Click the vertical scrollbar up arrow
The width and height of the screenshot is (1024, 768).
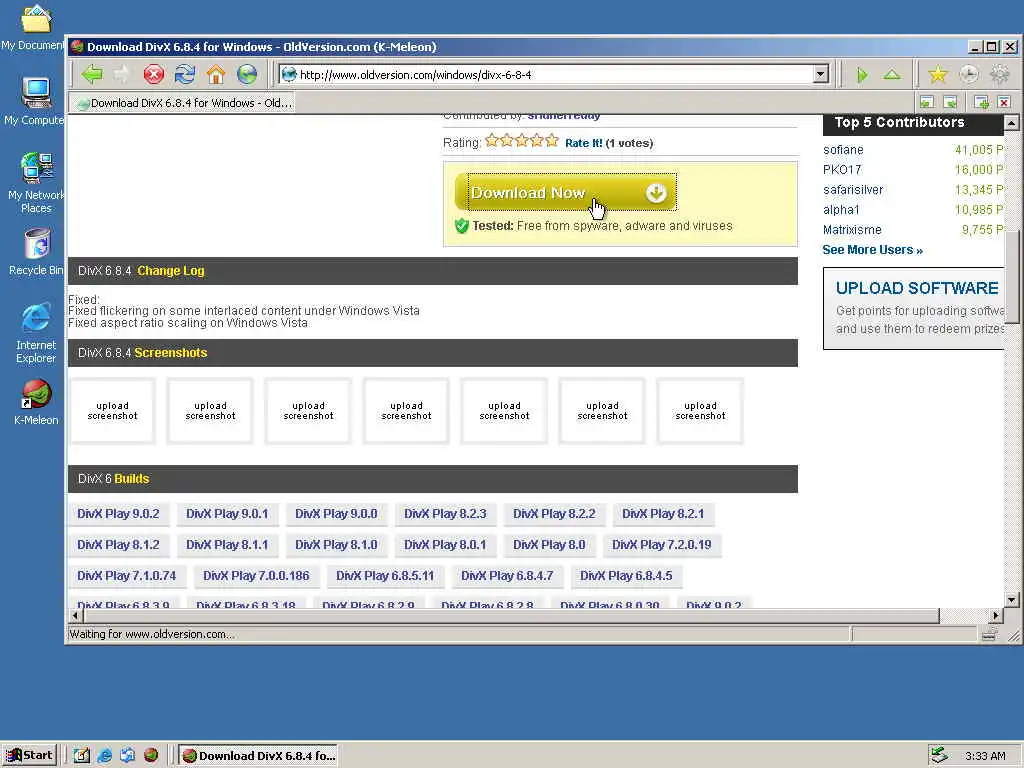point(1012,123)
